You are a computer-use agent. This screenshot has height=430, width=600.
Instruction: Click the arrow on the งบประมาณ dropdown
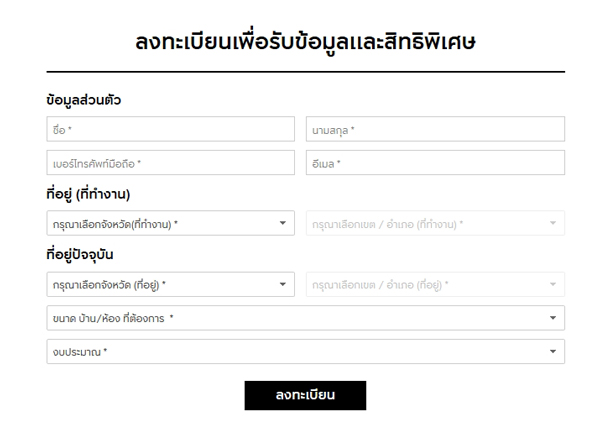[x=553, y=352]
